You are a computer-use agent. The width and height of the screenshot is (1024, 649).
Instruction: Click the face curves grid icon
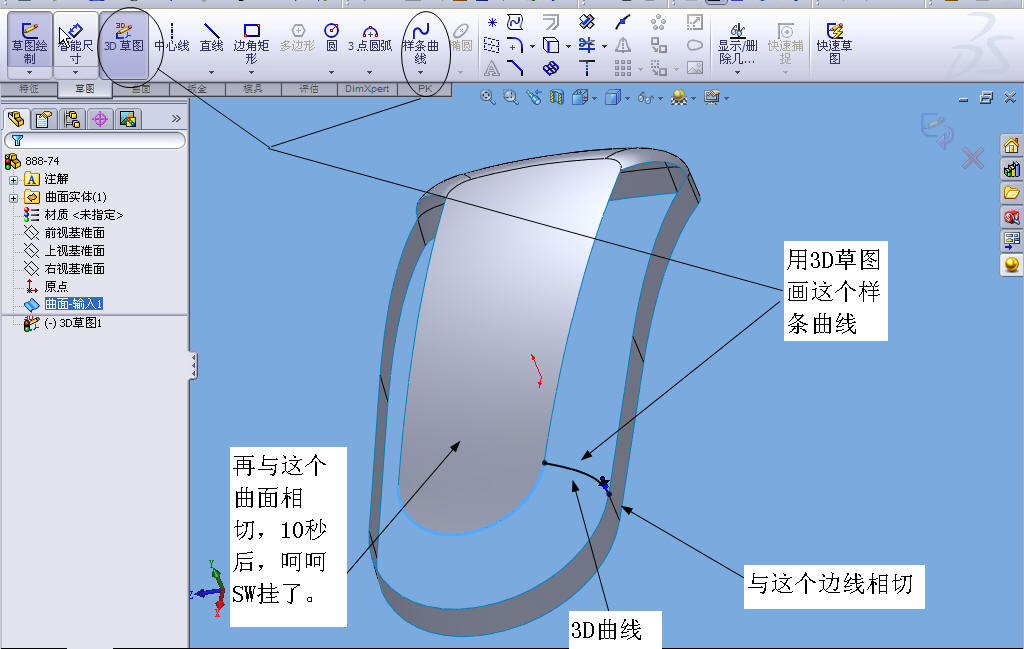[x=551, y=67]
